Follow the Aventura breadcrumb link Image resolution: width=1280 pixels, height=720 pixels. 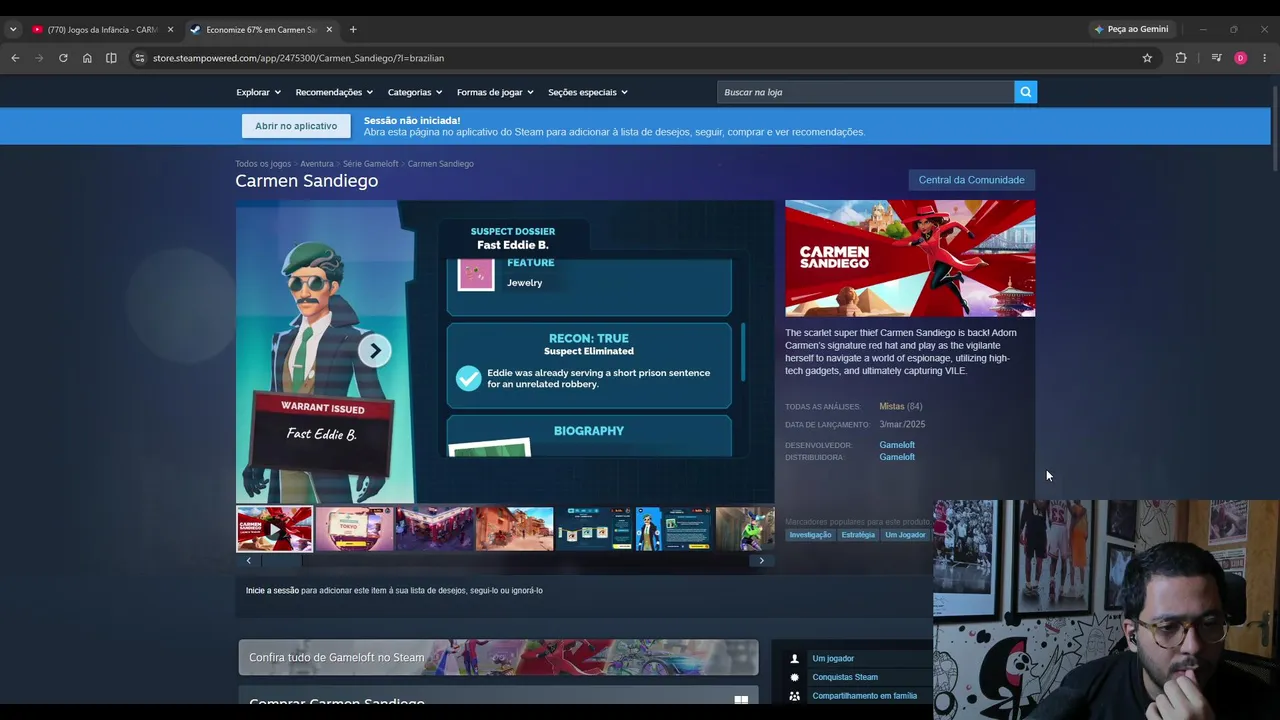point(317,164)
